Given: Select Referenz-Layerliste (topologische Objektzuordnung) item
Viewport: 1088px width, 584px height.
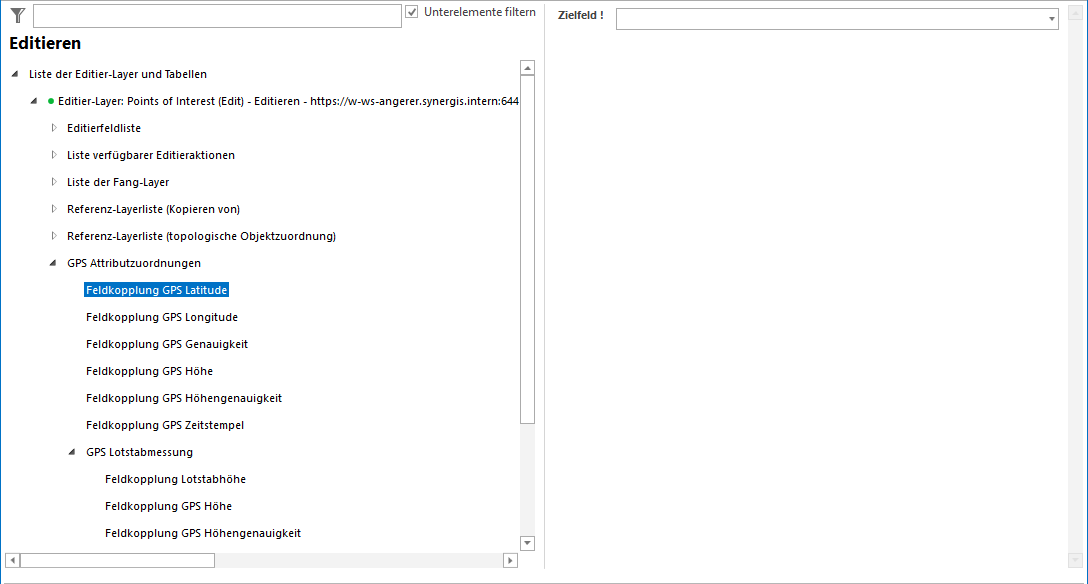Looking at the screenshot, I should 201,237.
